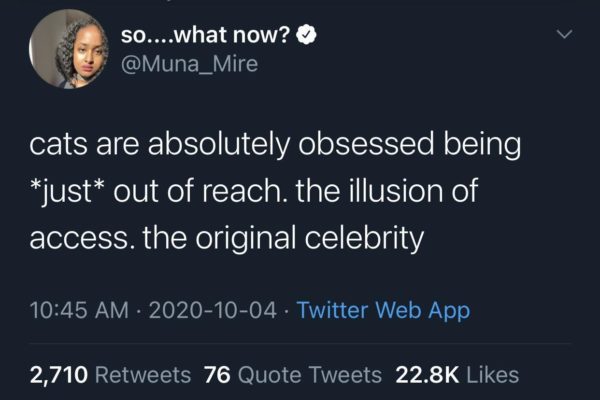Click the 76 quote count number

pos(216,375)
